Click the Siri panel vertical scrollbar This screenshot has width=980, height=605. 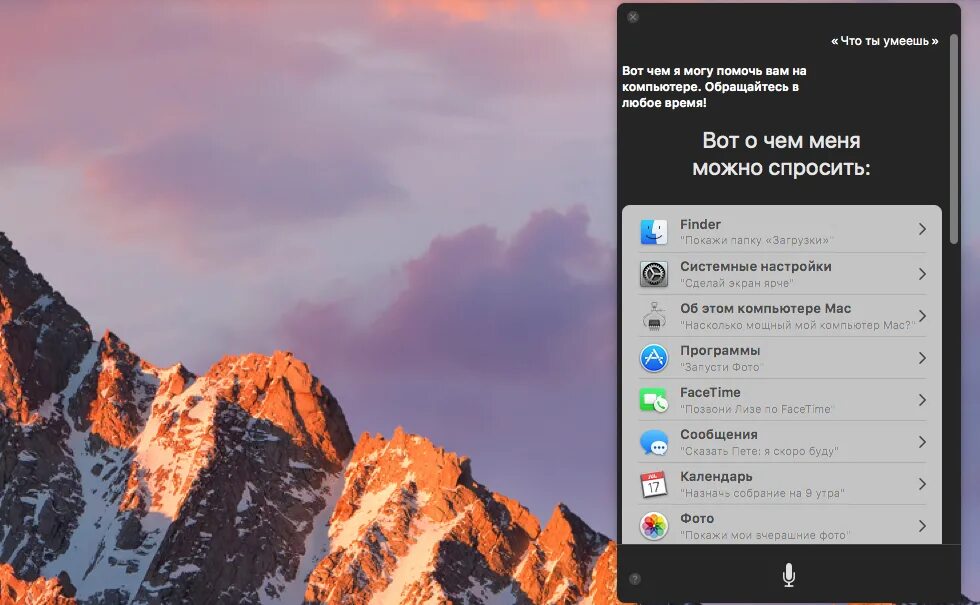pos(953,139)
